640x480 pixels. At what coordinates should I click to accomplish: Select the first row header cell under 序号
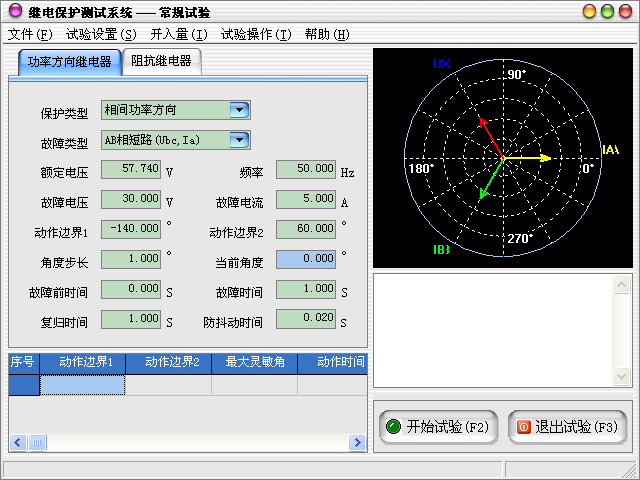(x=24, y=385)
